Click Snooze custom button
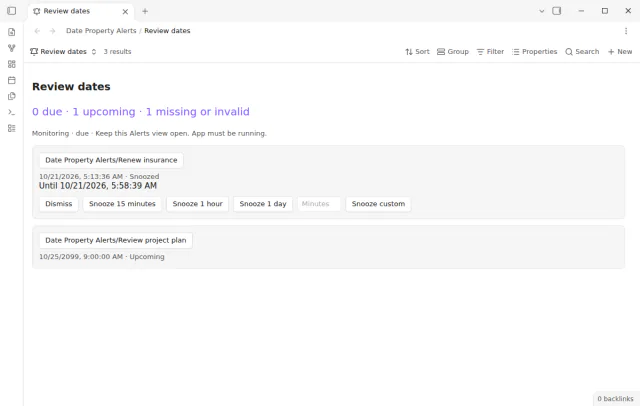The width and height of the screenshot is (640, 406). [x=378, y=204]
